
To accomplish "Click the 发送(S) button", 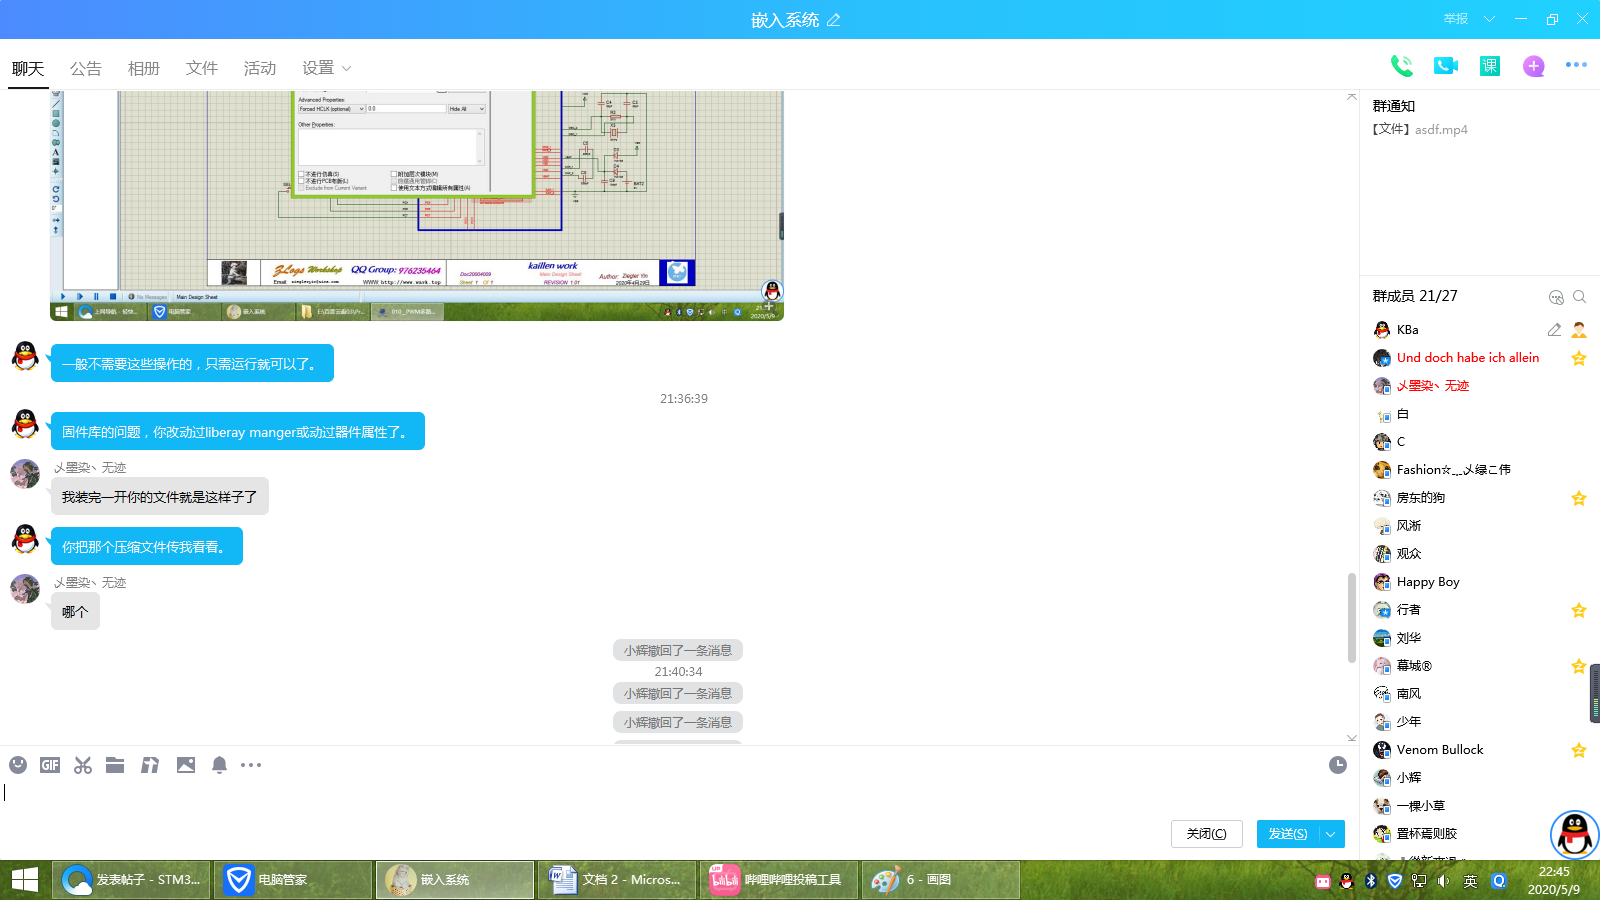I will [1288, 834].
